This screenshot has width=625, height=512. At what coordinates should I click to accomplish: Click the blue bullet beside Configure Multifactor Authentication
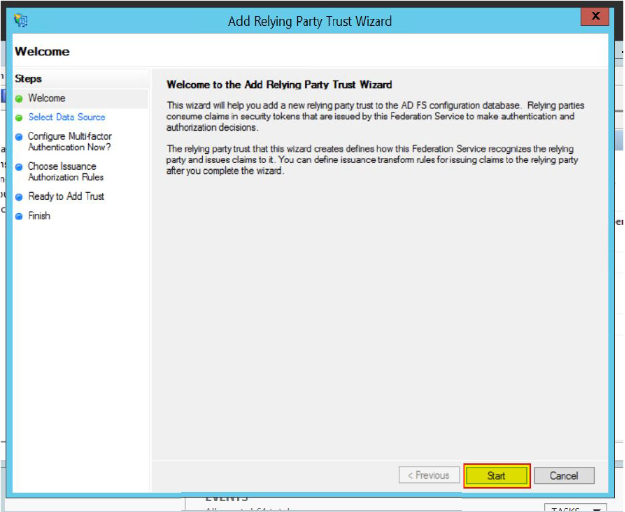[19, 137]
